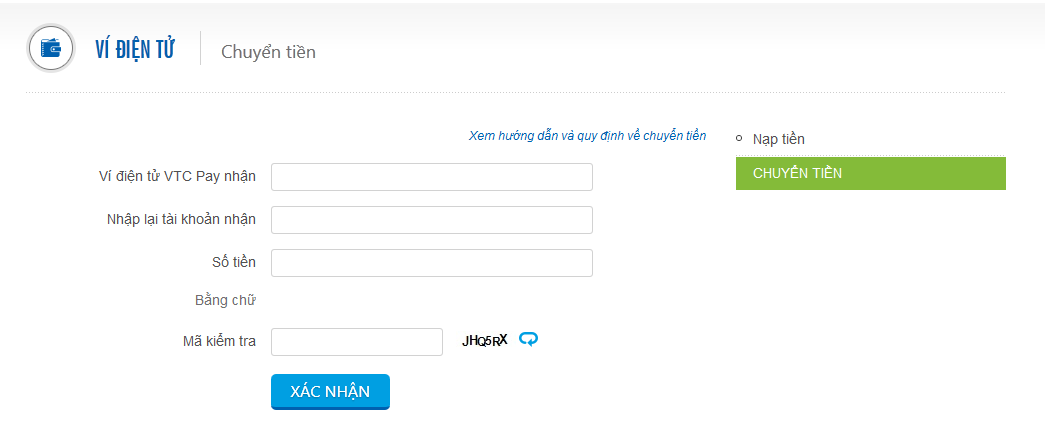Click the Ví điện tử VTC Pay nhận label
The height and width of the screenshot is (444, 1045).
click(177, 177)
